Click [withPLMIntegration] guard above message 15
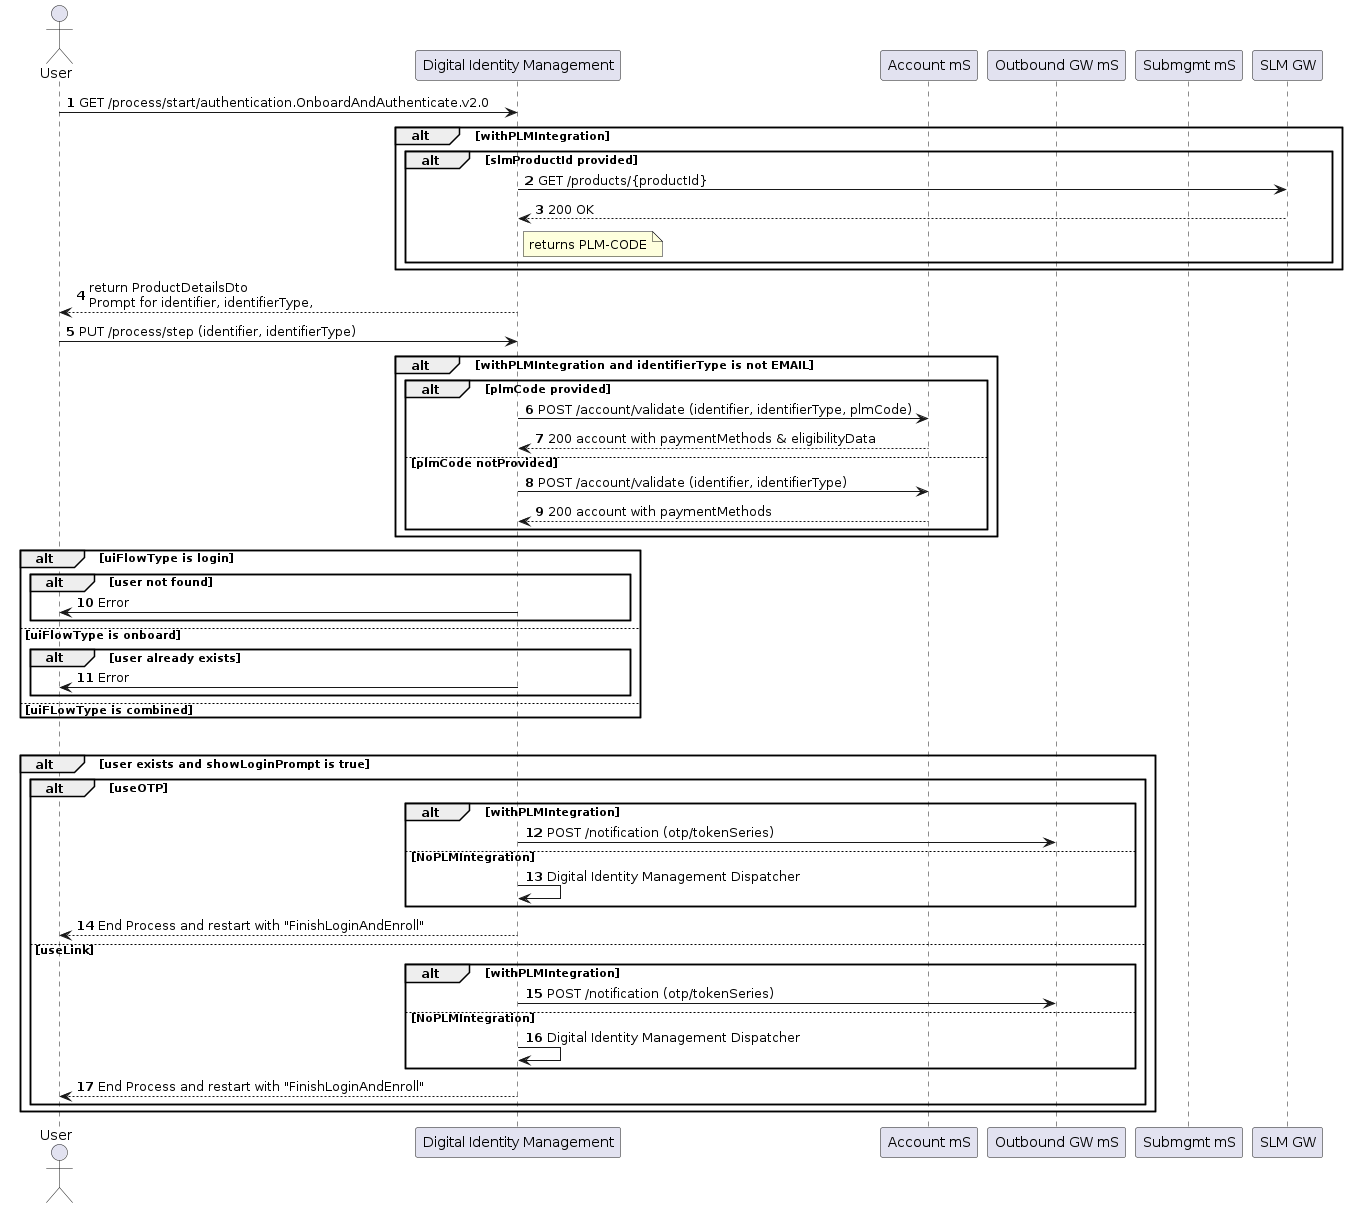Viewport: 1347px width, 1208px height. [x=552, y=973]
